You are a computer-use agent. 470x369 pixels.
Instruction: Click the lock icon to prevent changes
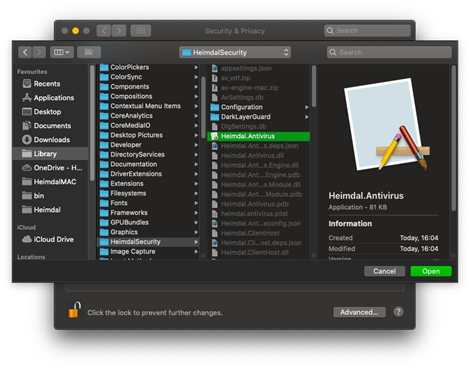[74, 310]
